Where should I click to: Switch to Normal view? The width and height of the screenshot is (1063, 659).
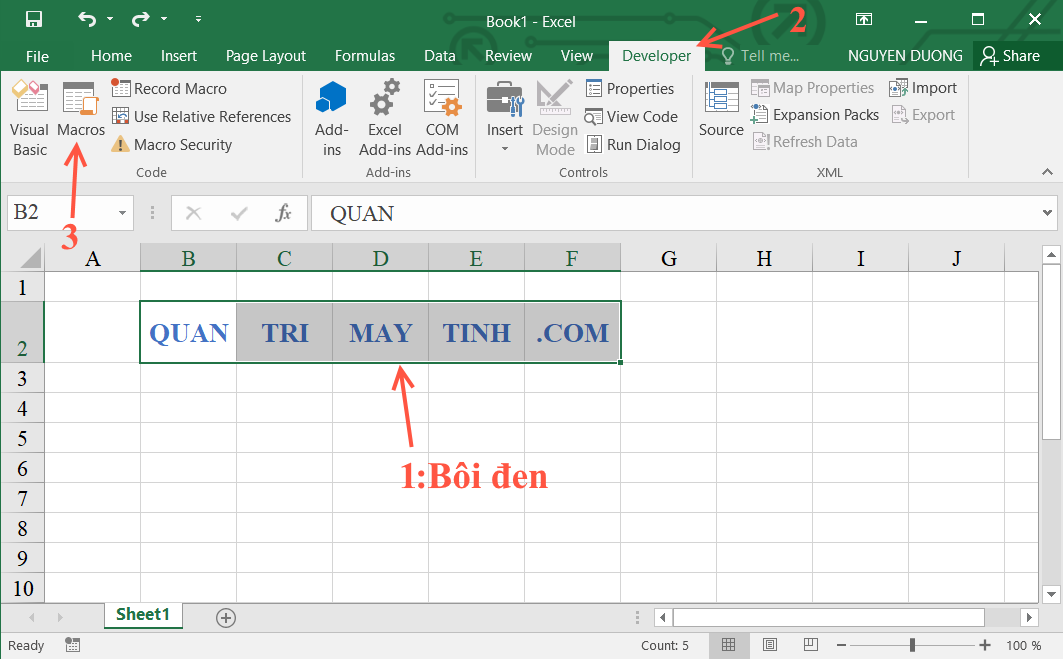(728, 645)
